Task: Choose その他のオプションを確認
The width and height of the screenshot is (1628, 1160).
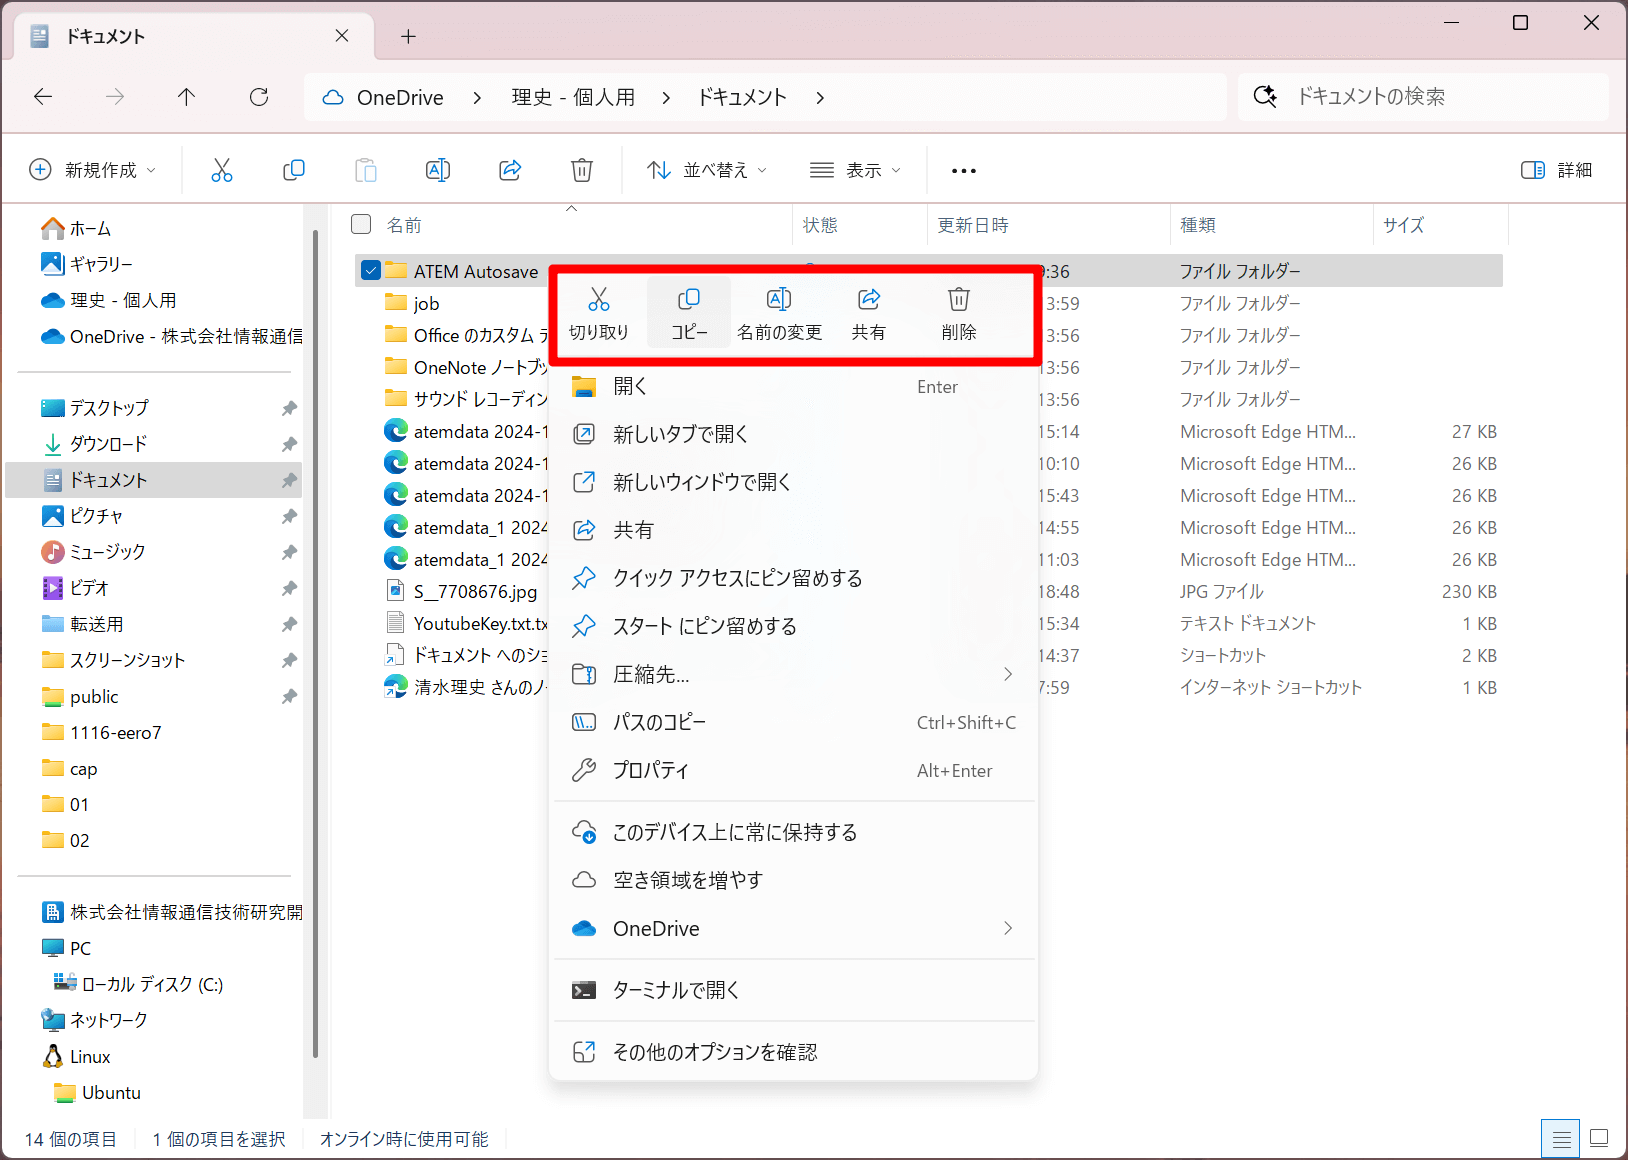Action: [794, 1052]
